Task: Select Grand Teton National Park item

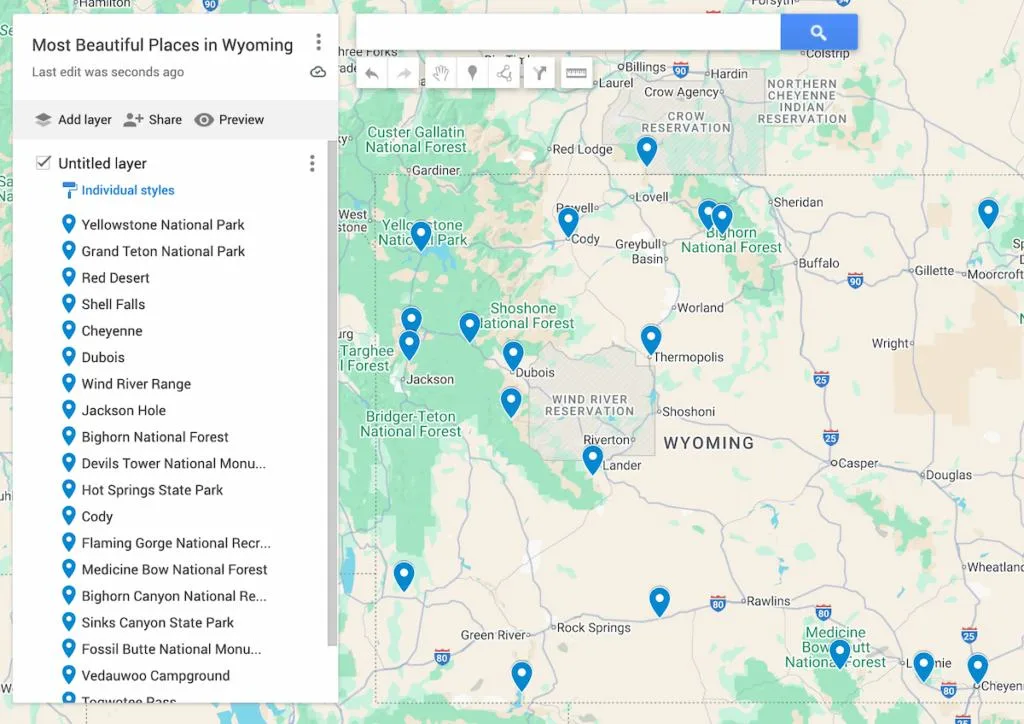Action: (x=163, y=251)
